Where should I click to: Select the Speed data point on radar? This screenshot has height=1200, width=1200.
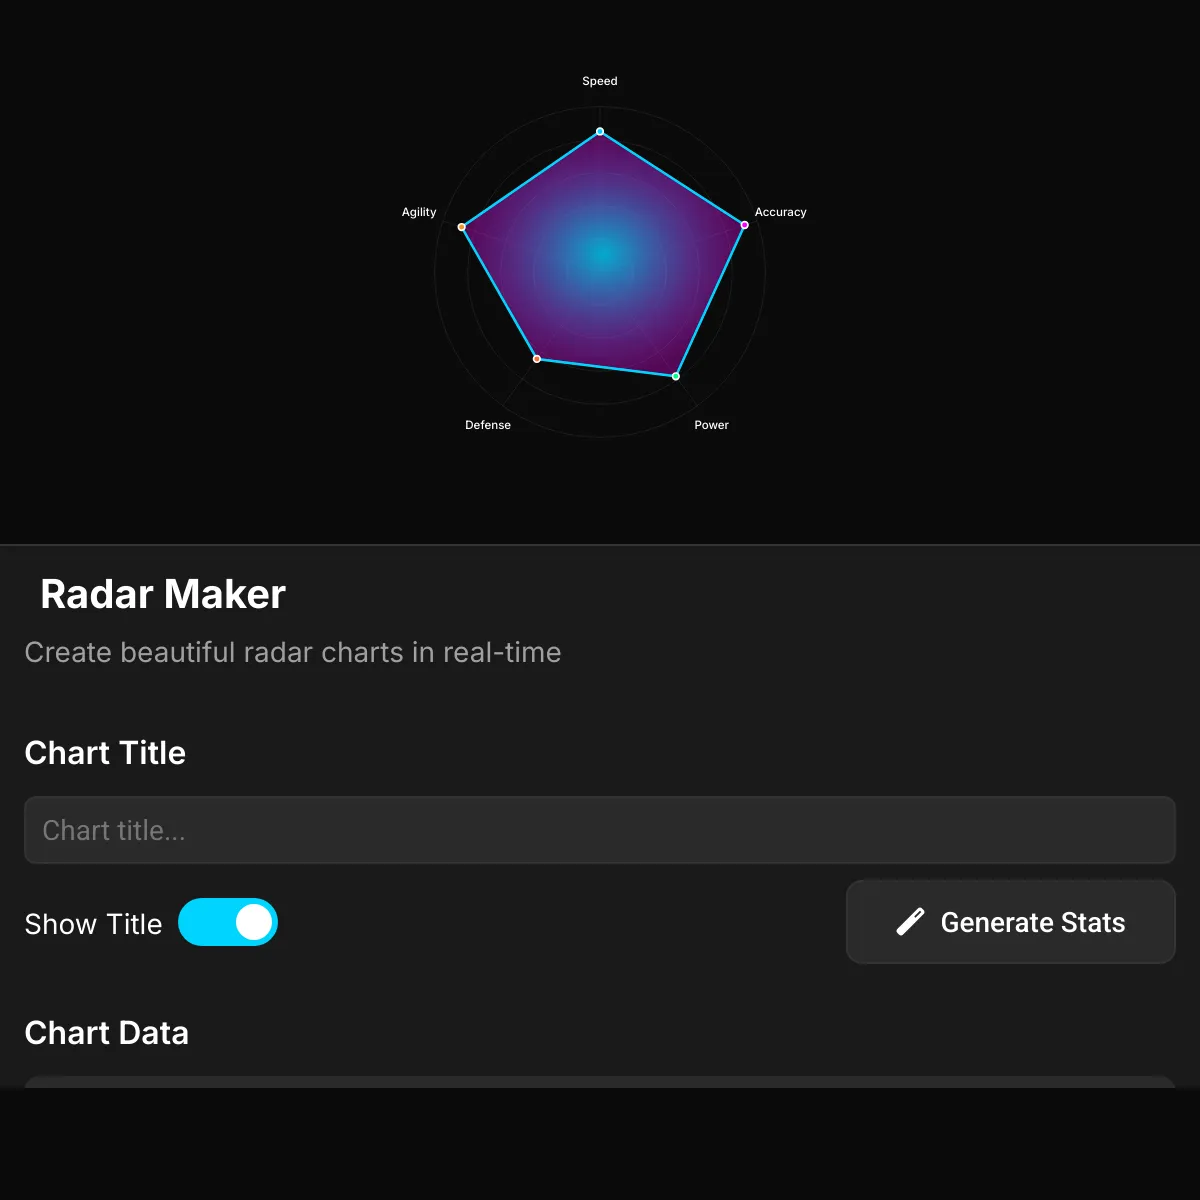click(600, 131)
